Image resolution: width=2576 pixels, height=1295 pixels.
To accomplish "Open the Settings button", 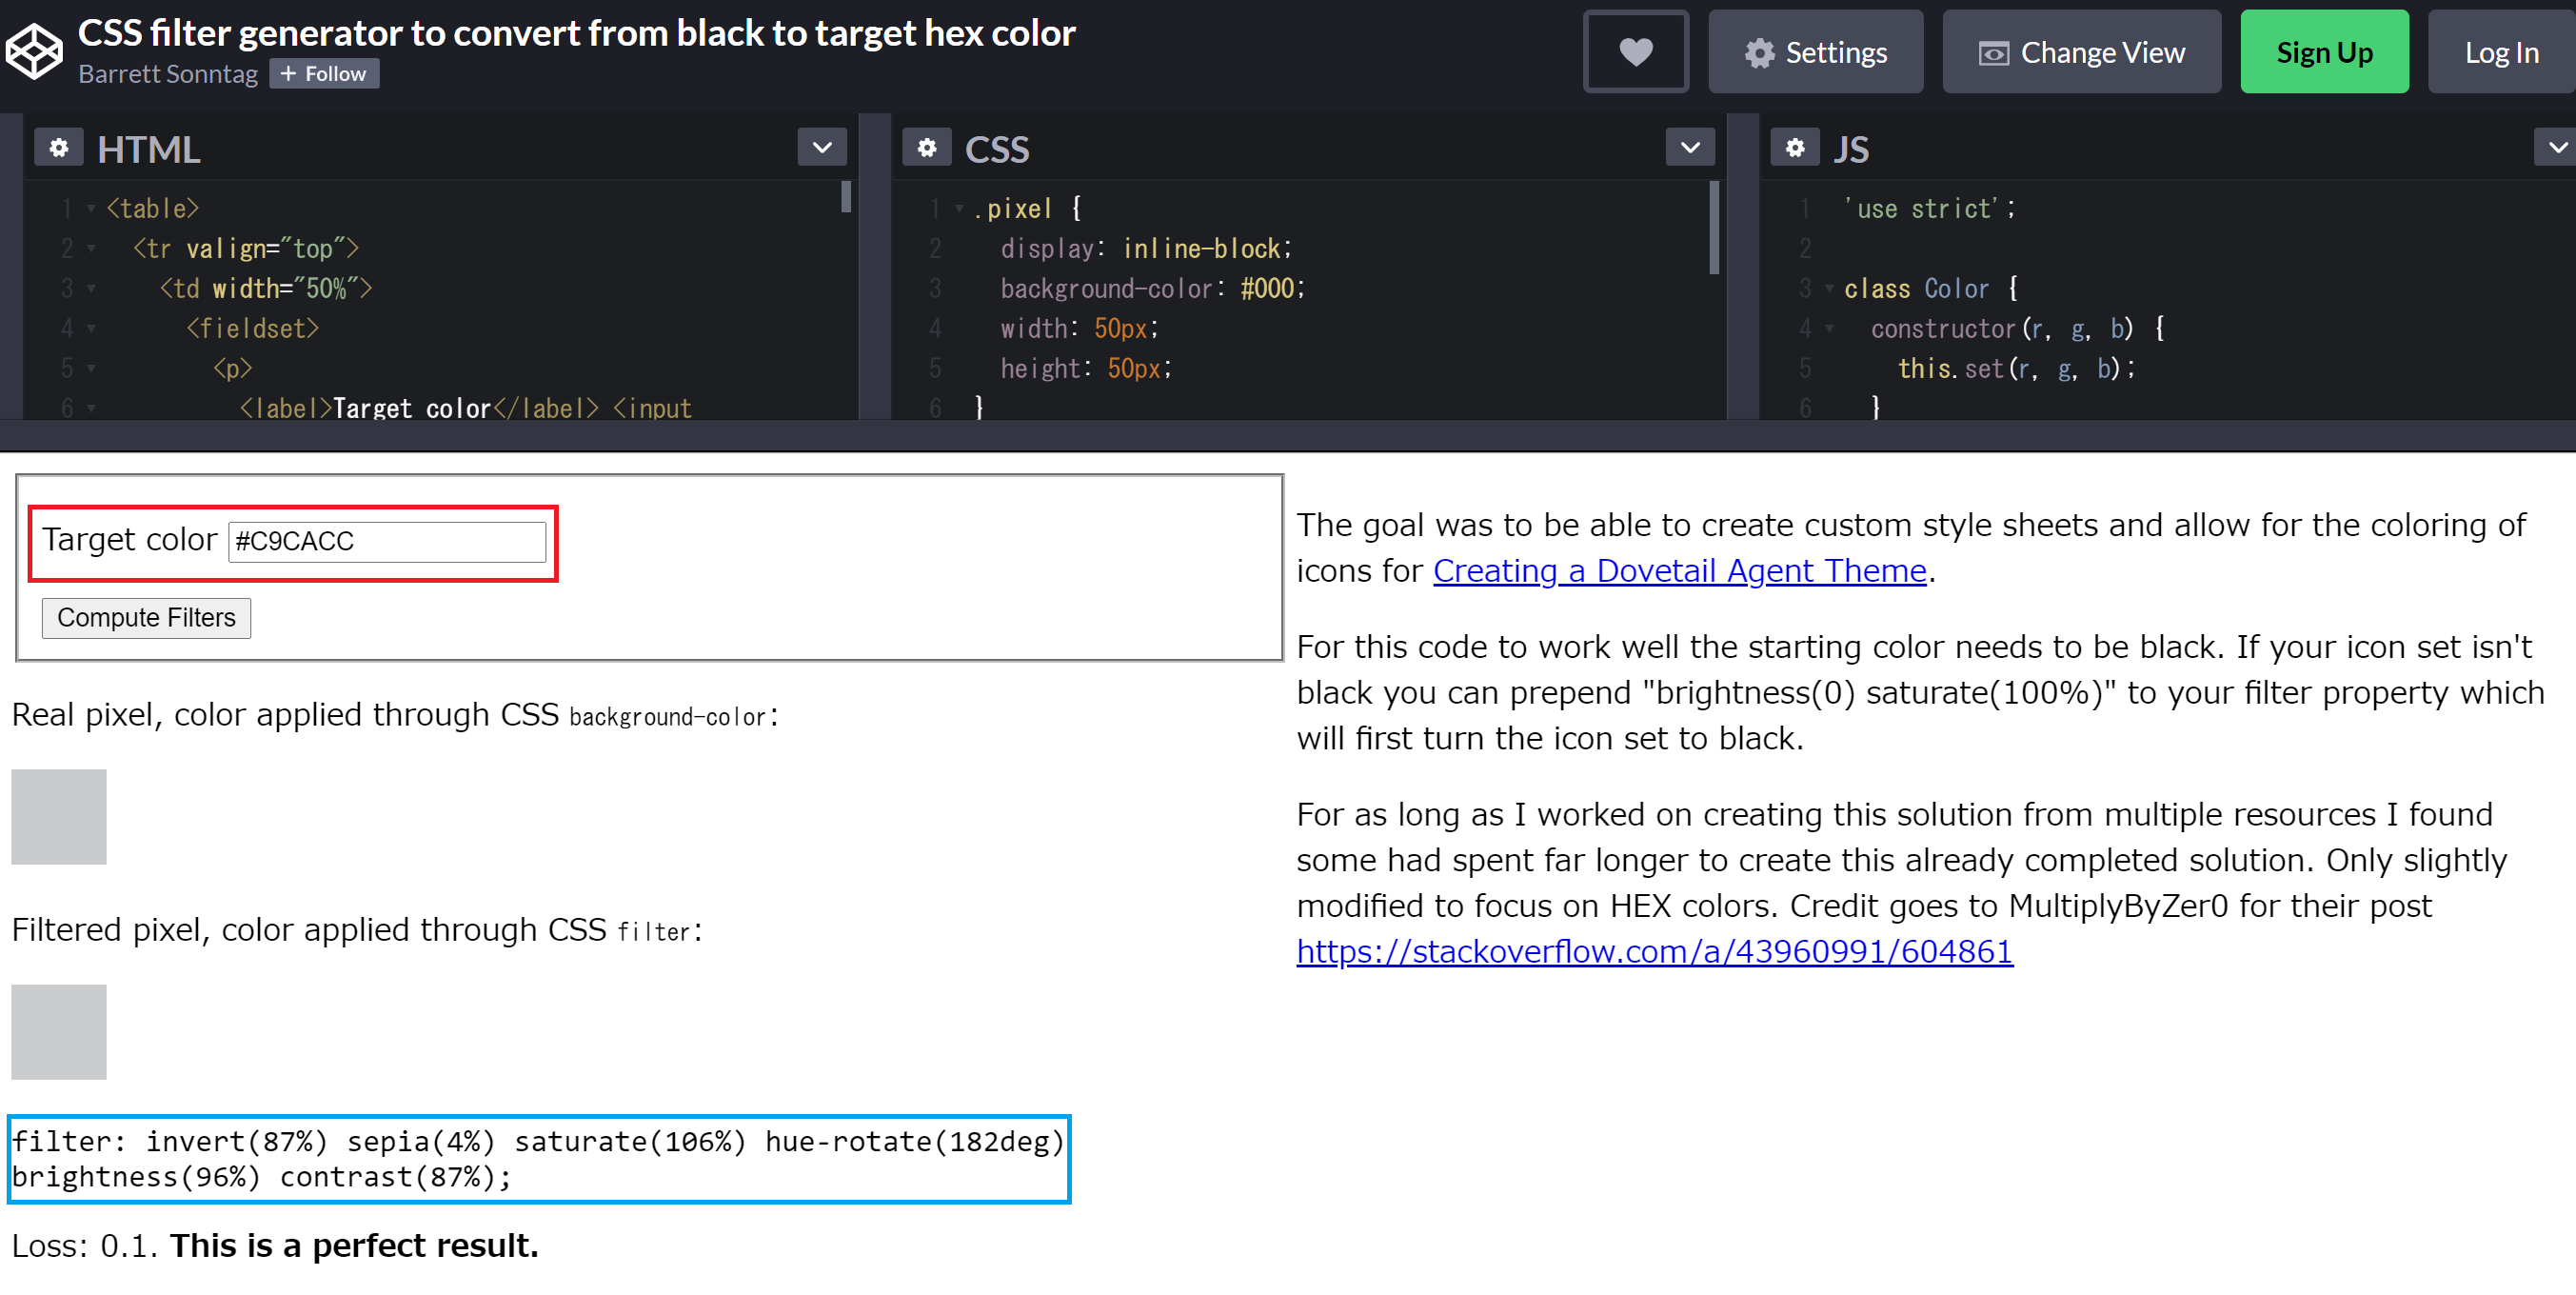I will (1815, 52).
